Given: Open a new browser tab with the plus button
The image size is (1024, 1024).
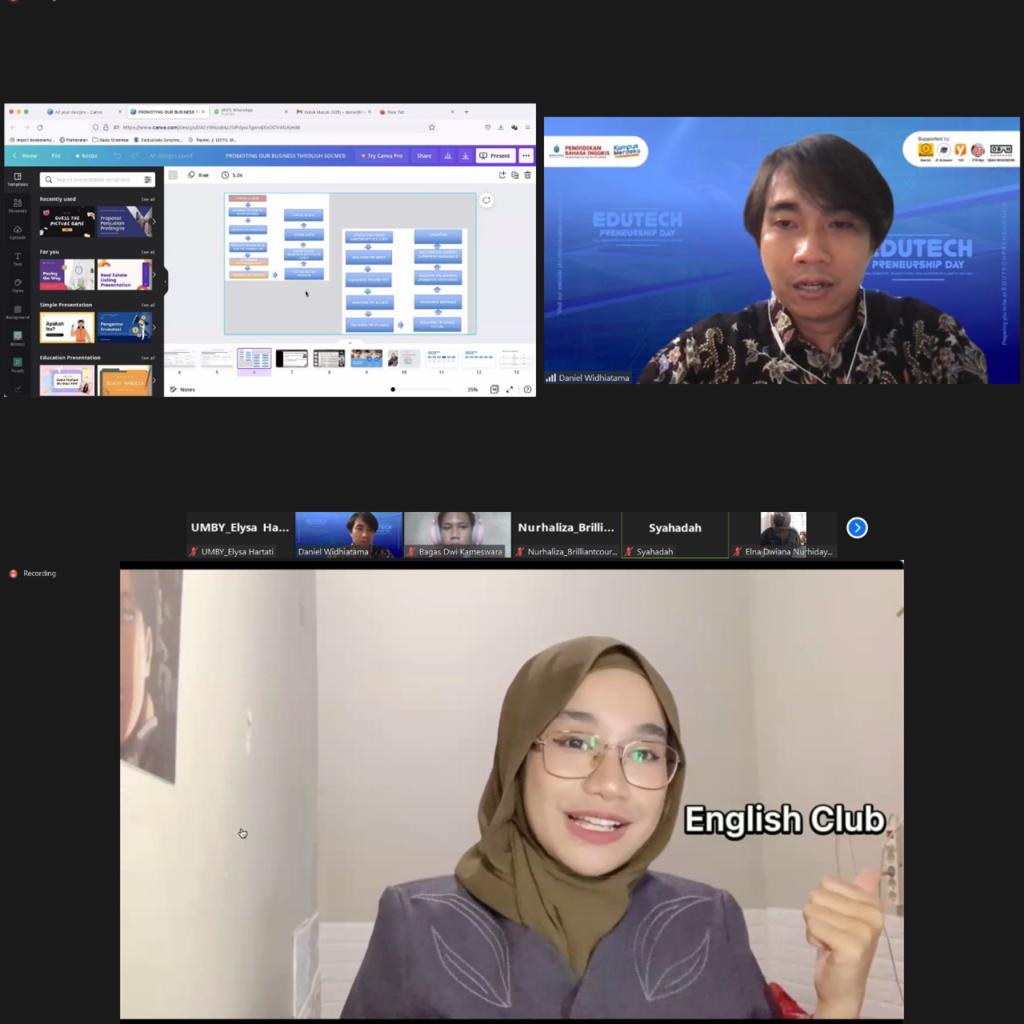Looking at the screenshot, I should click(x=466, y=112).
